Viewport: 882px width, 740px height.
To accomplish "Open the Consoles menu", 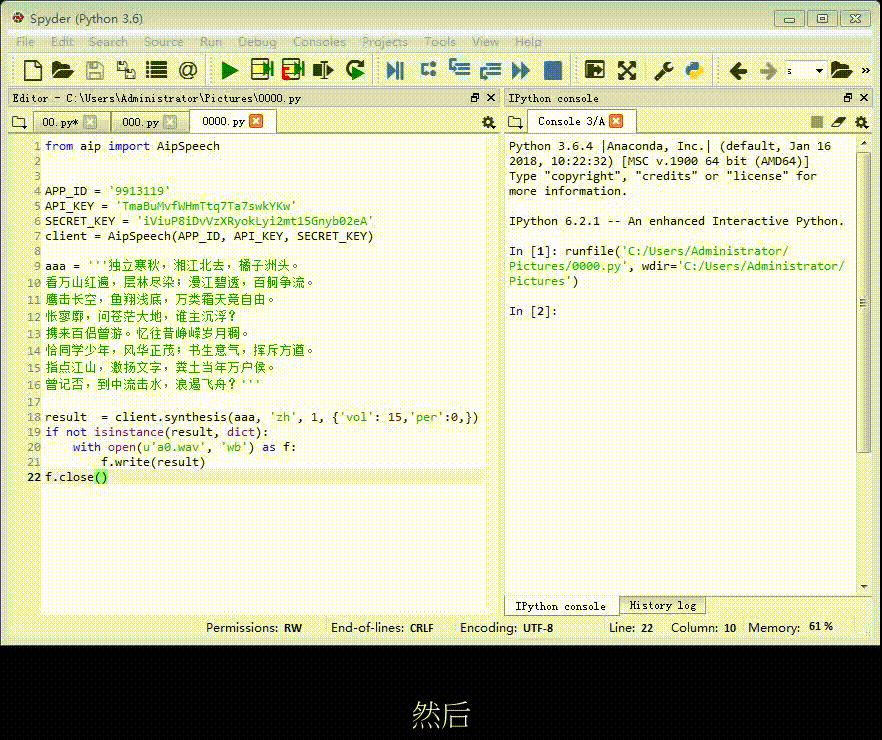I will pos(319,42).
